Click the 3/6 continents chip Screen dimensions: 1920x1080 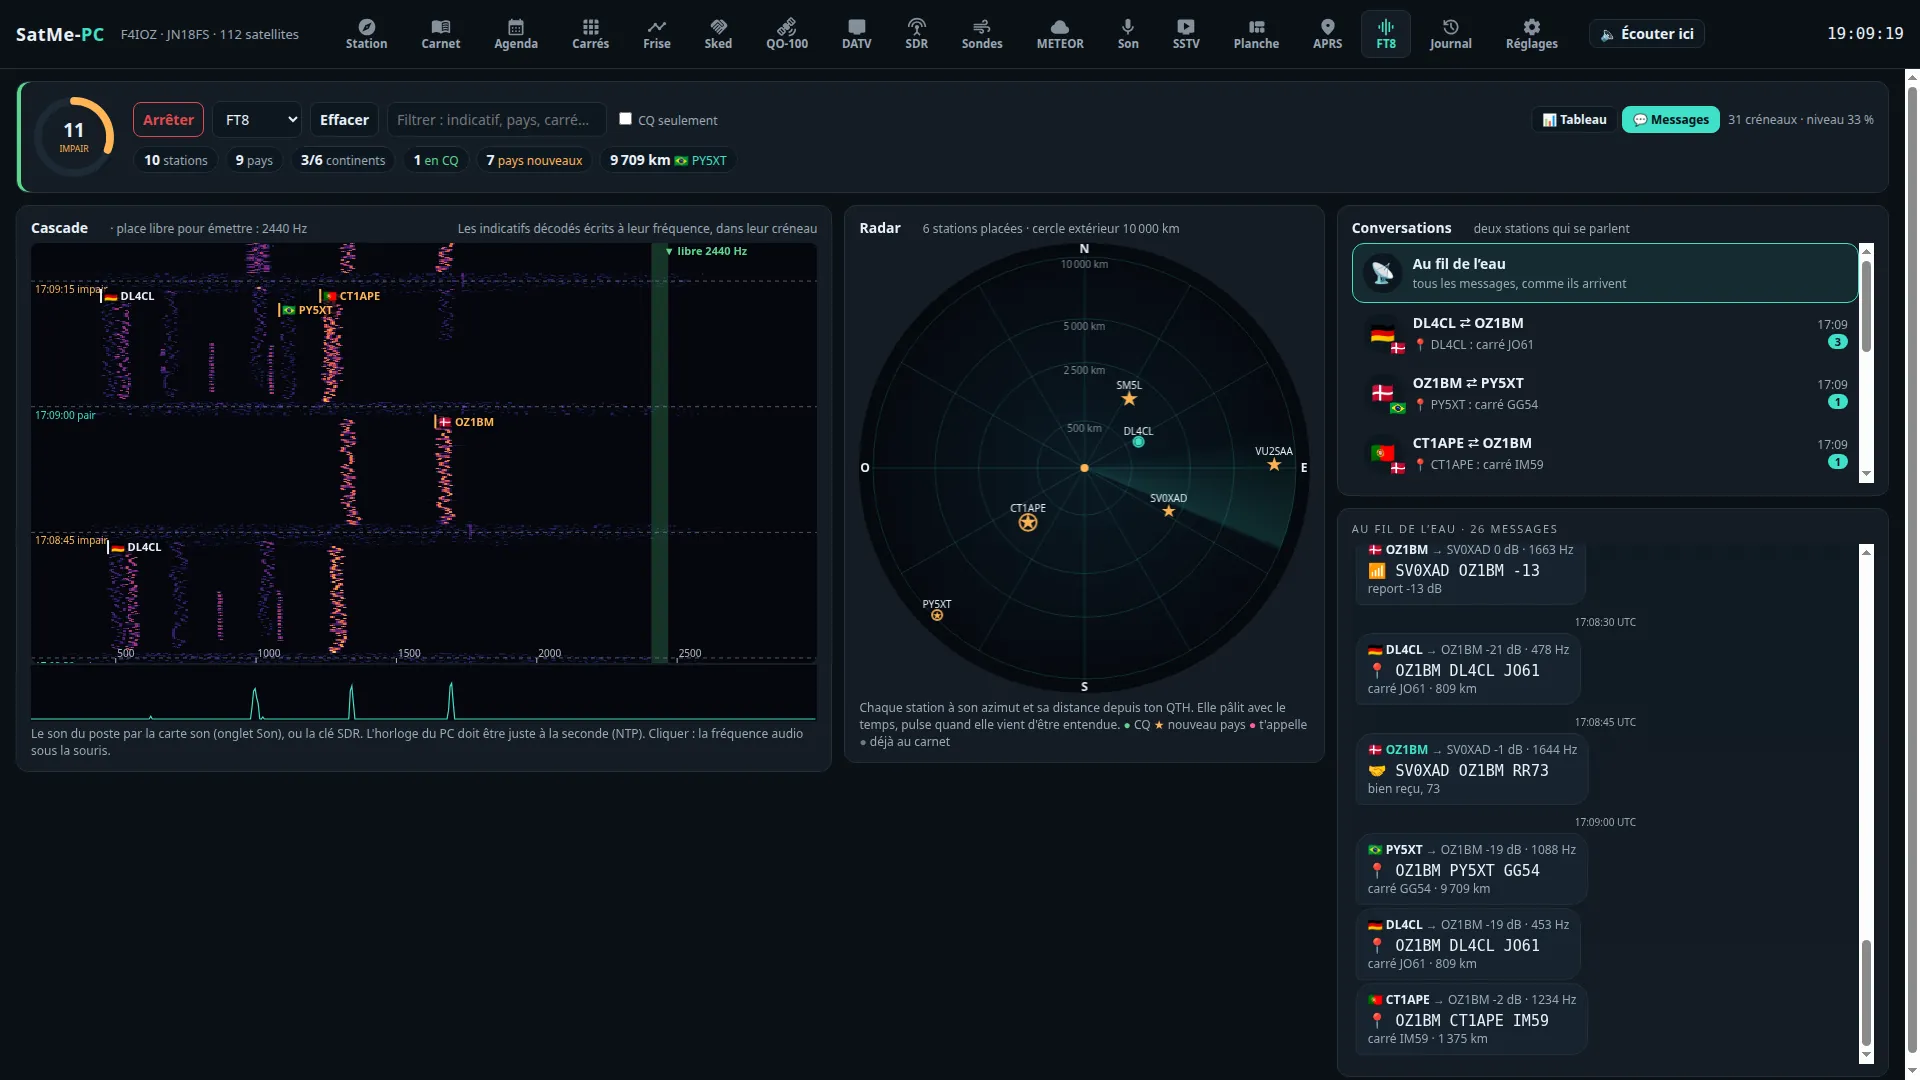pos(343,160)
